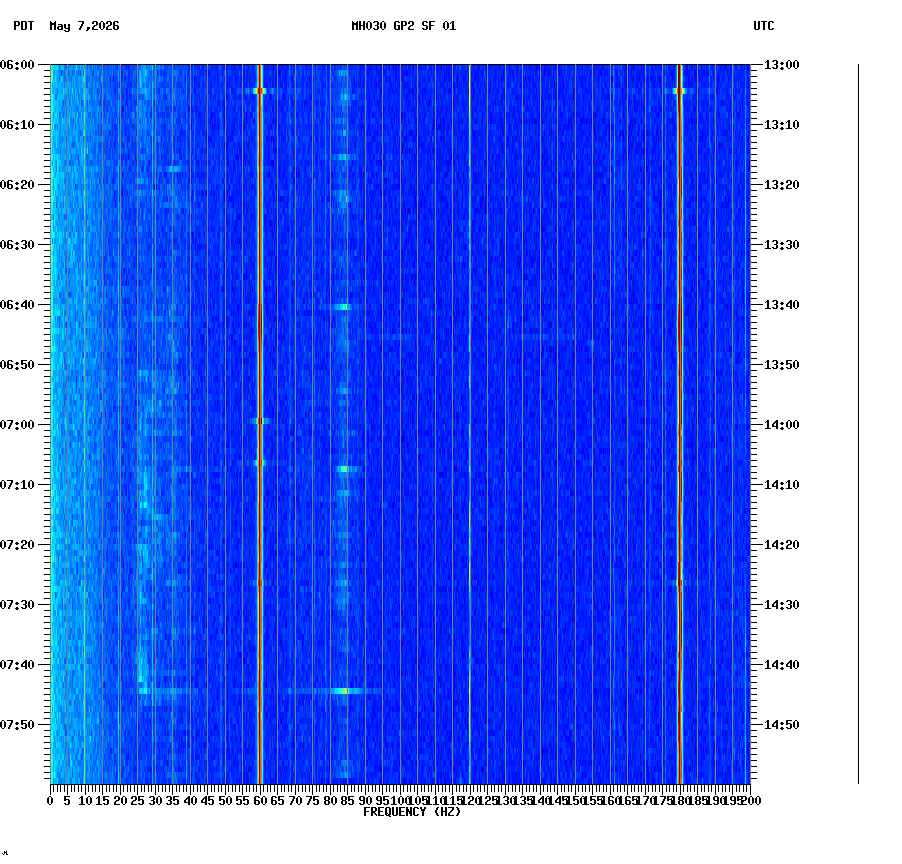This screenshot has width=902, height=864.
Task: Click the 13:30 UTC time label
Action: tap(782, 244)
